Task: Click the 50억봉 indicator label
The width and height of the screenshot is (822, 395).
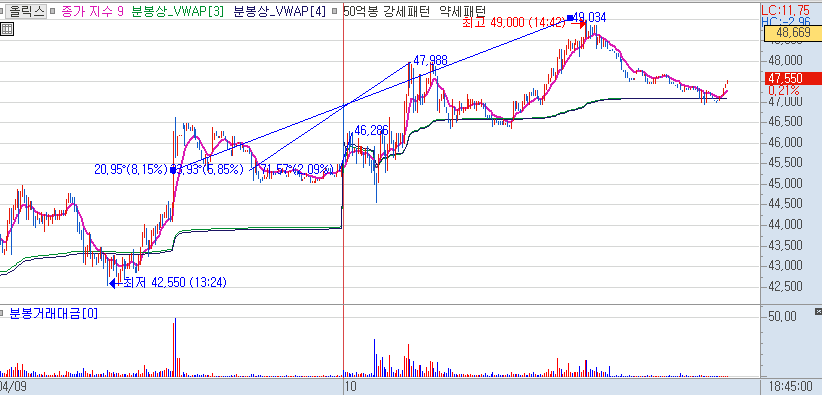Action: click(360, 12)
